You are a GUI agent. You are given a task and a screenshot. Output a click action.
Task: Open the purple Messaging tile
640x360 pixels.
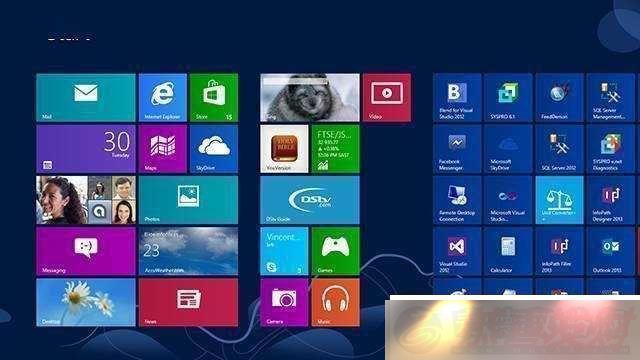pyautogui.click(x=86, y=251)
